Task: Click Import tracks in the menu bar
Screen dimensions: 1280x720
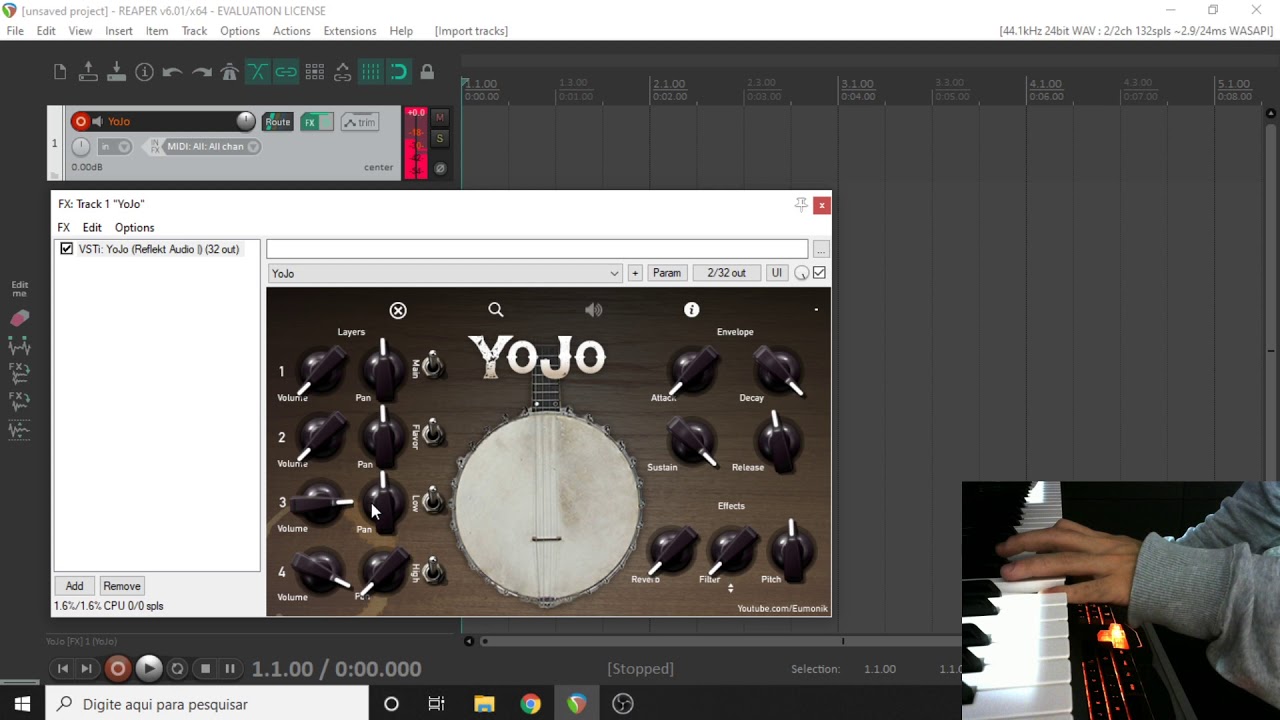Action: pos(471,31)
